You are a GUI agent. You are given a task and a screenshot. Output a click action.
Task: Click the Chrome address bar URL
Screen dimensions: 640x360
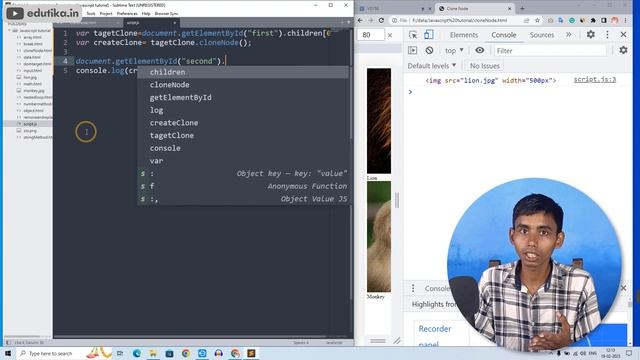[459, 20]
